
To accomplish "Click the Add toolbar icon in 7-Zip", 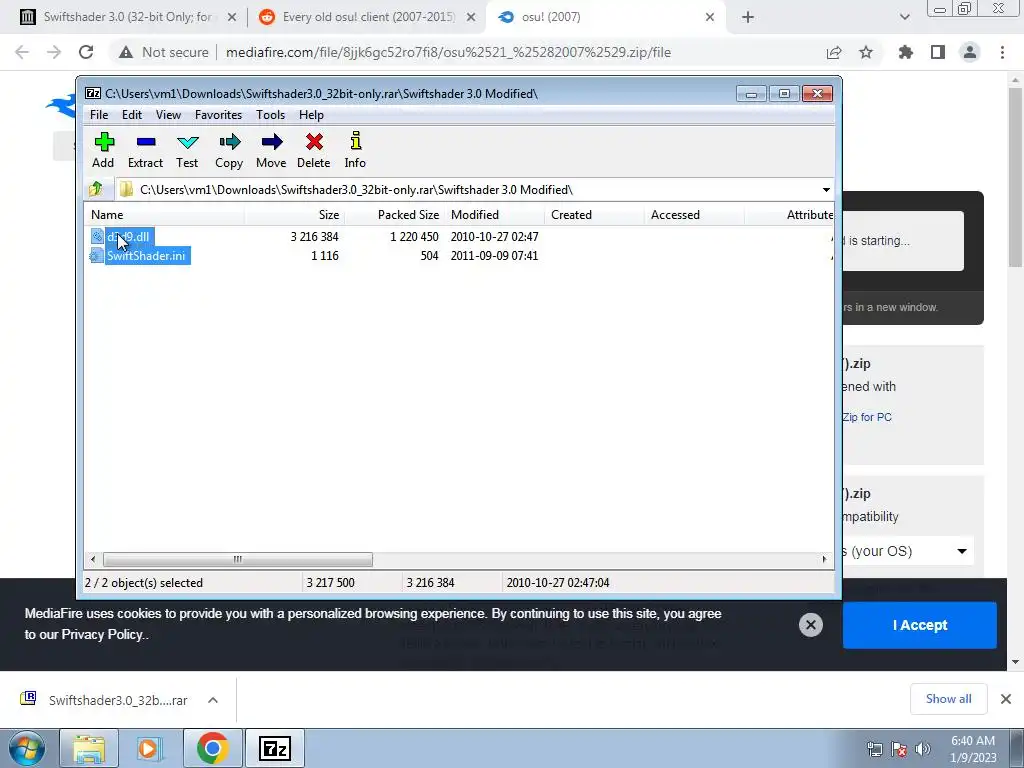I will point(103,150).
